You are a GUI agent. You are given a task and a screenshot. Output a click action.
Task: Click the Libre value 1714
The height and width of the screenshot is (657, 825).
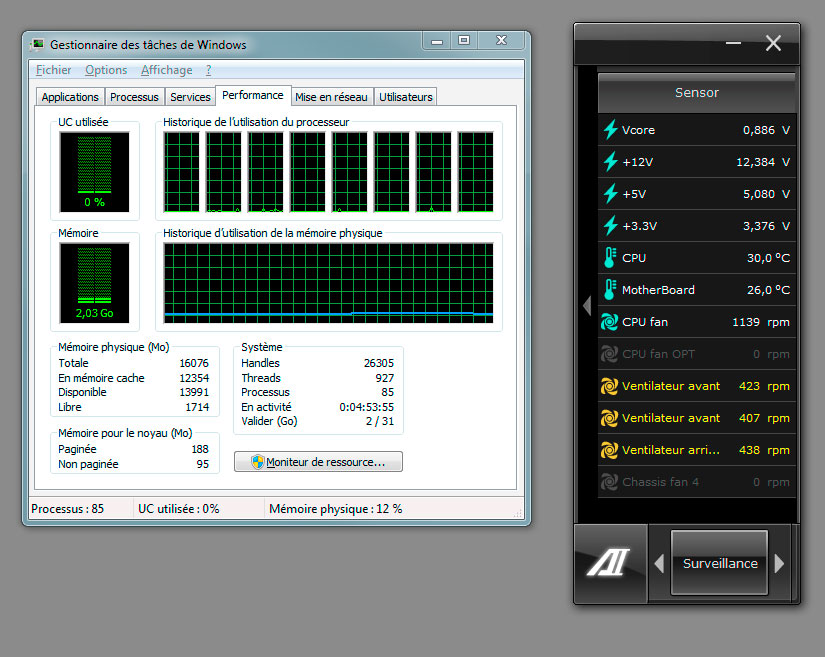[x=197, y=407]
